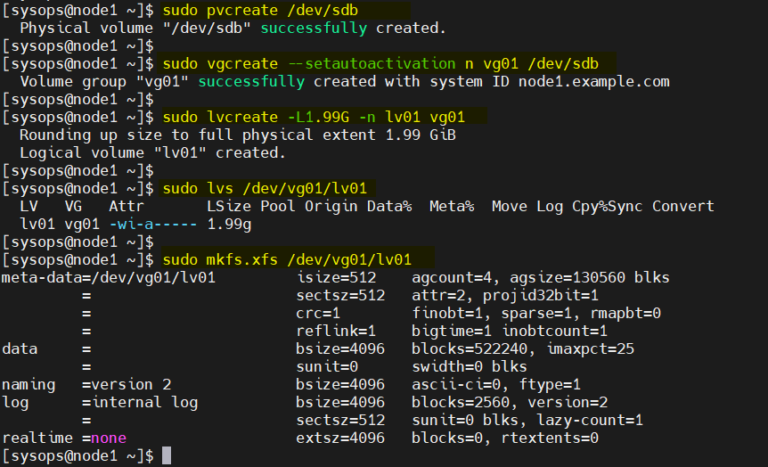Click the 'bigtime=1 inobtcount=1' text
Image resolution: width=768 pixels, height=467 pixels.
(509, 331)
